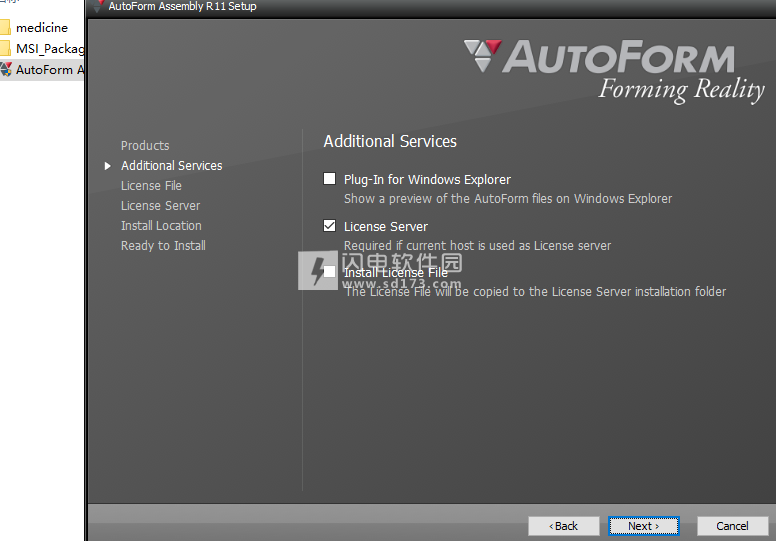This screenshot has height=541, width=776.
Task: Click the AutoForm icon in setup title bar
Action: click(x=98, y=6)
